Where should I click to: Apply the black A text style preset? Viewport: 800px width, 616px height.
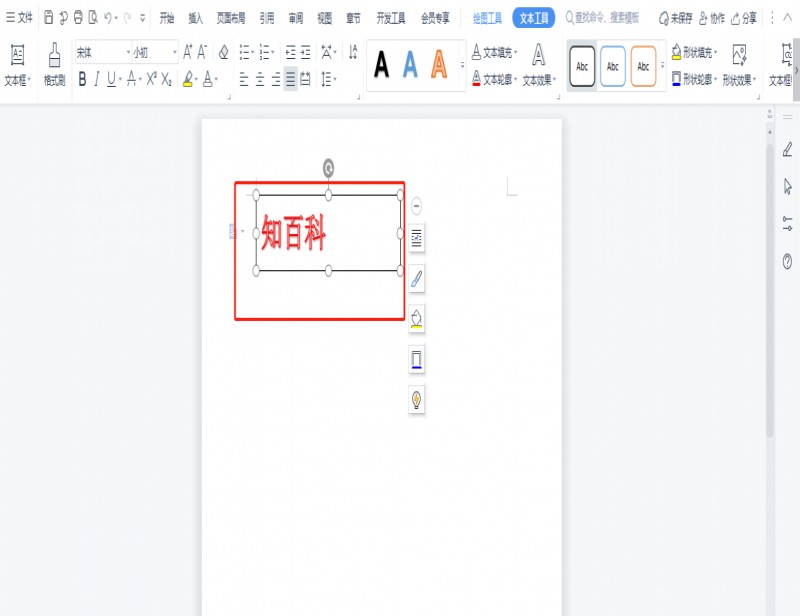click(x=381, y=65)
